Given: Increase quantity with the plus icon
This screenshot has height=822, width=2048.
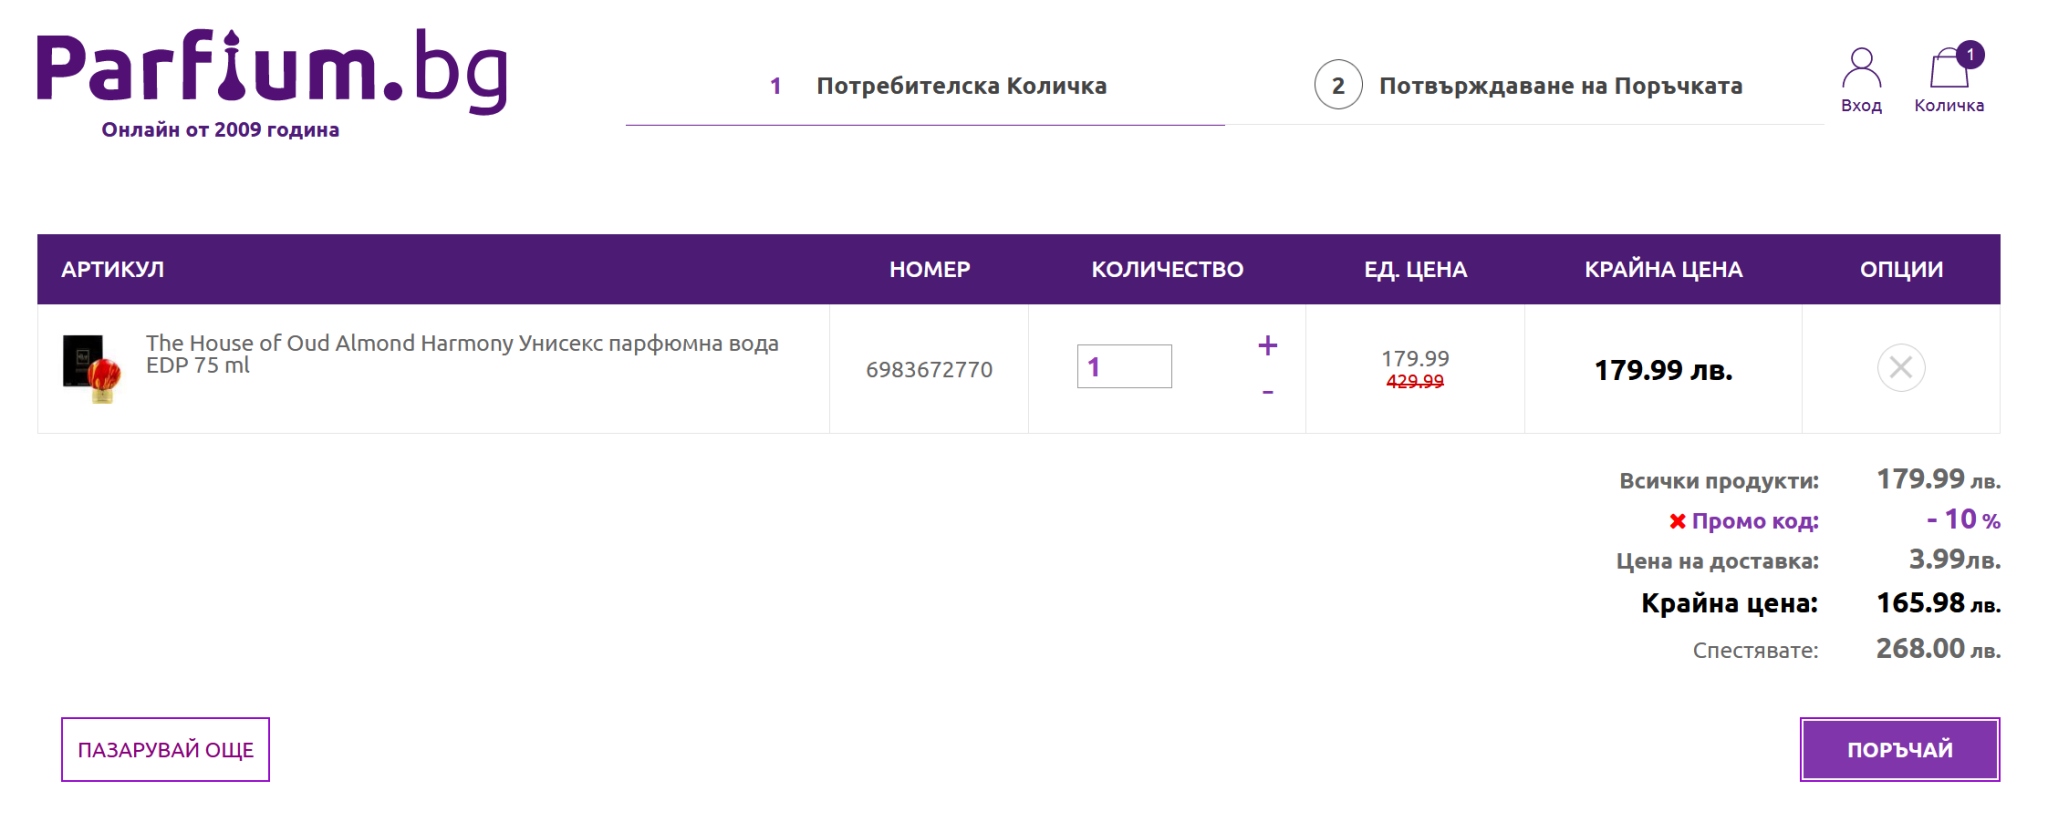Looking at the screenshot, I should [1267, 346].
